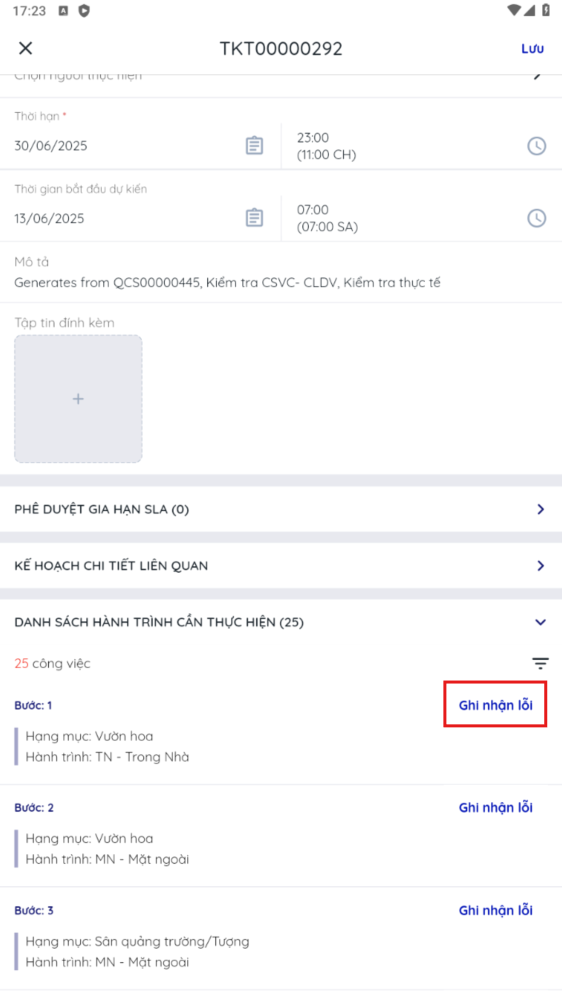The image size is (562, 1000).
Task: Add attachment with the plus tile
Action: coord(78,399)
